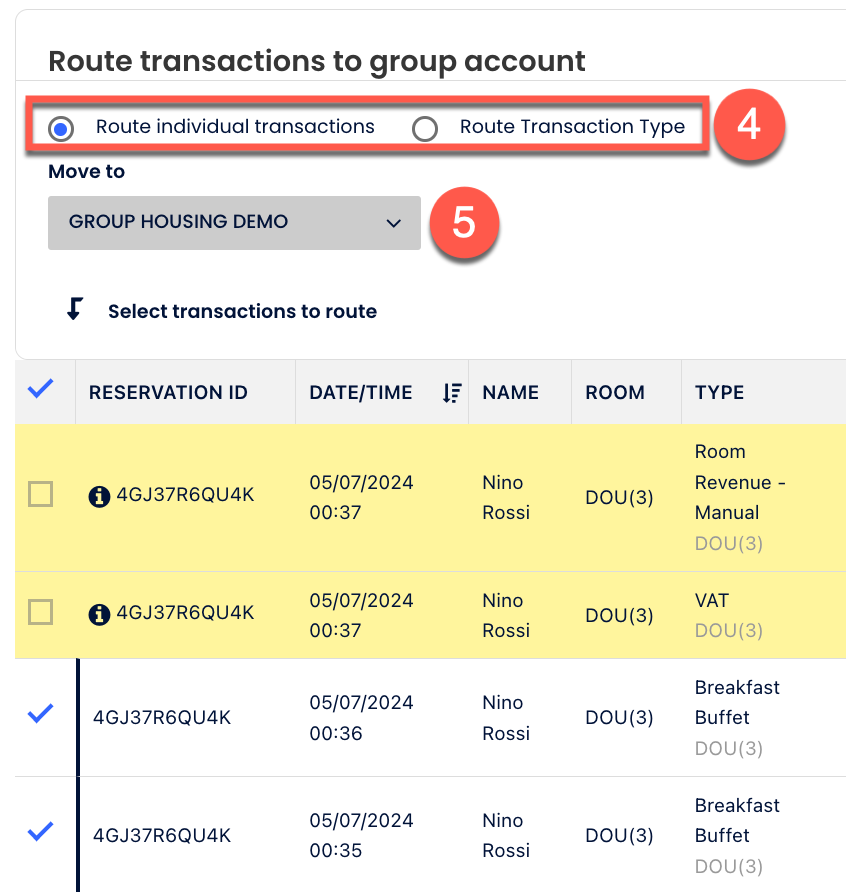Click red step 5 annotation badge
The image size is (846, 892).
[464, 222]
